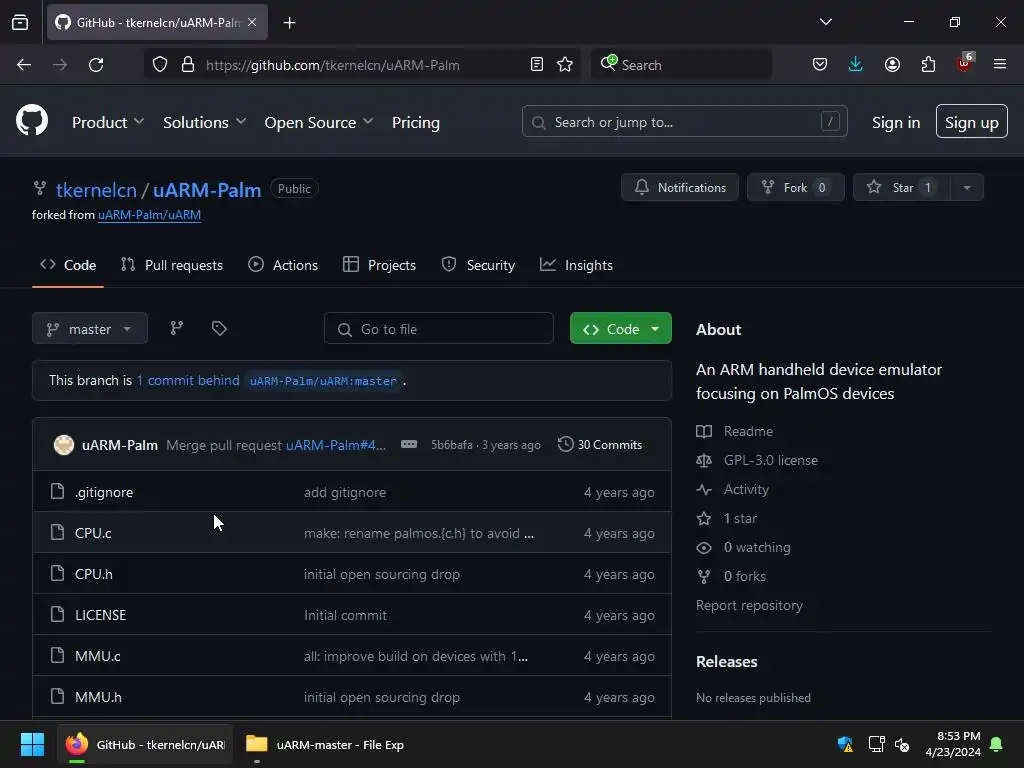This screenshot has height=768, width=1024.
Task: Switch to the Actions tab
Action: 283,265
